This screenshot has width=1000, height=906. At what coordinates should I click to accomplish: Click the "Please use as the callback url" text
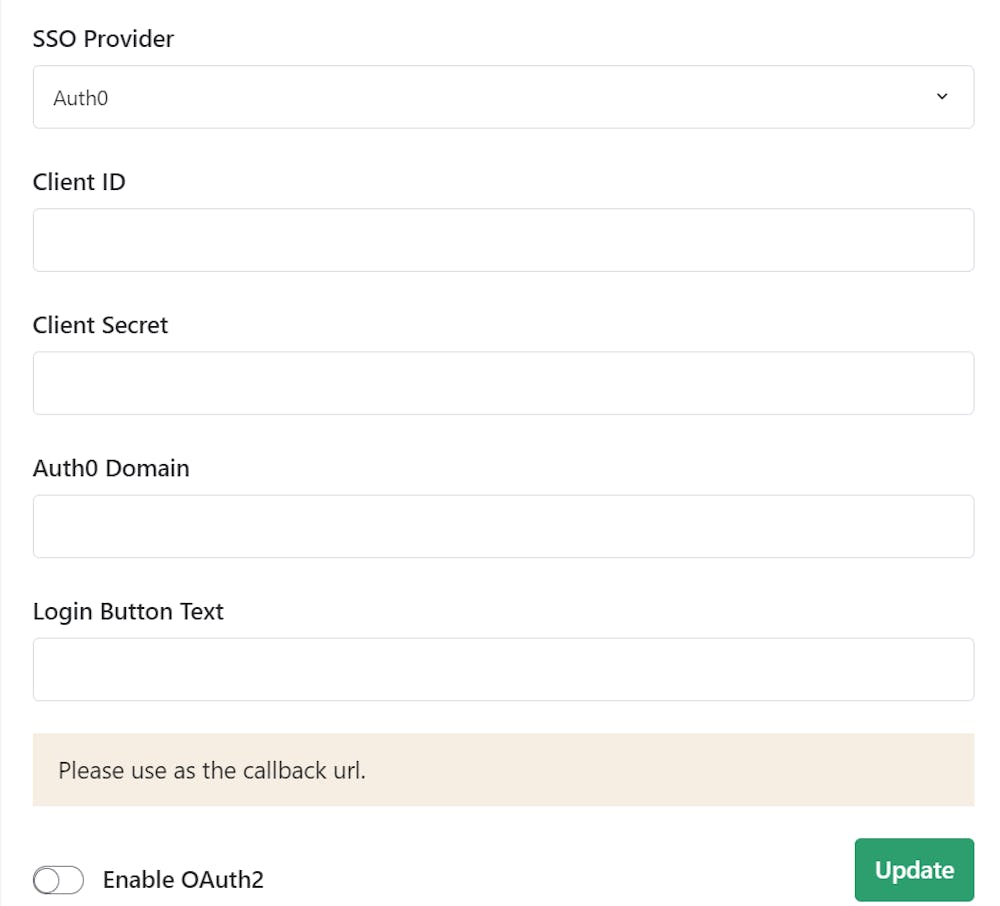pyautogui.click(x=212, y=771)
